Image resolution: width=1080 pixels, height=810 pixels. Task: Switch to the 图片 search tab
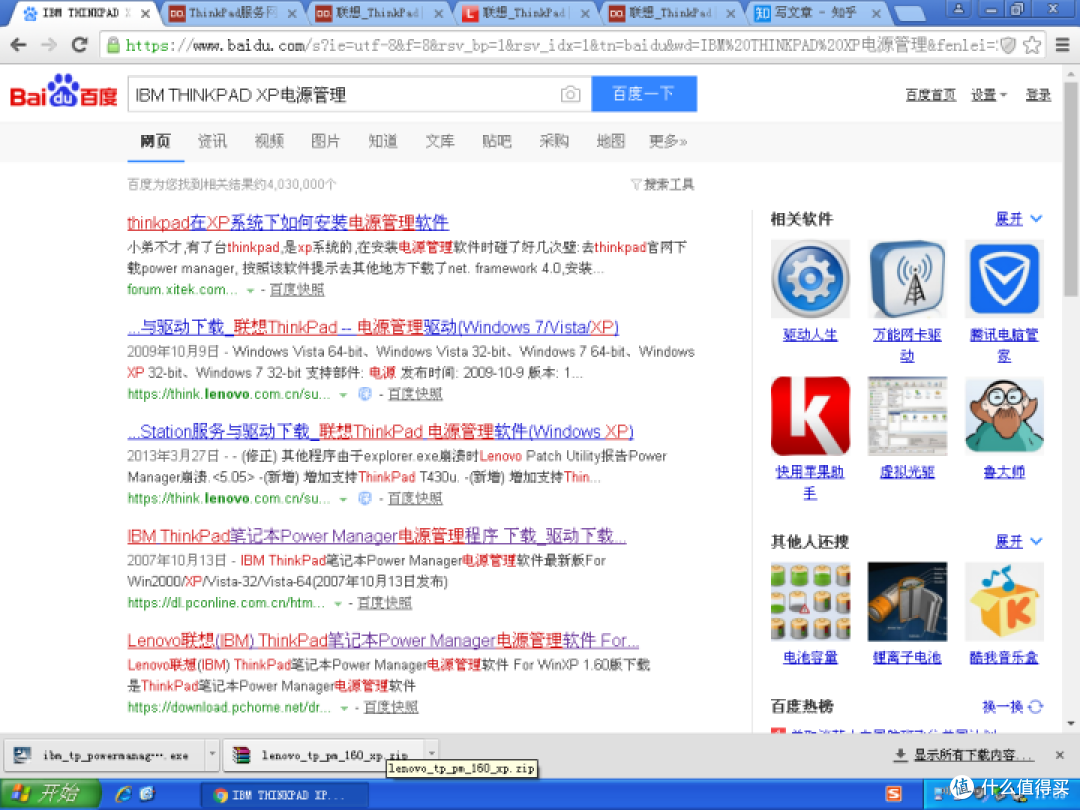(x=325, y=141)
